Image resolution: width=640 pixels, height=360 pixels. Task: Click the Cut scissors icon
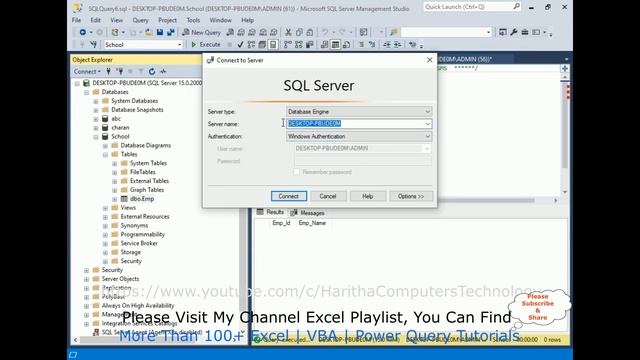[x=288, y=32]
